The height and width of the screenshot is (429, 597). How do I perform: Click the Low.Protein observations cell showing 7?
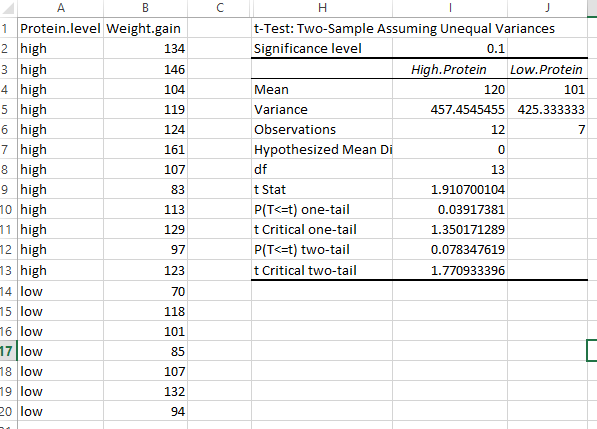(x=548, y=129)
